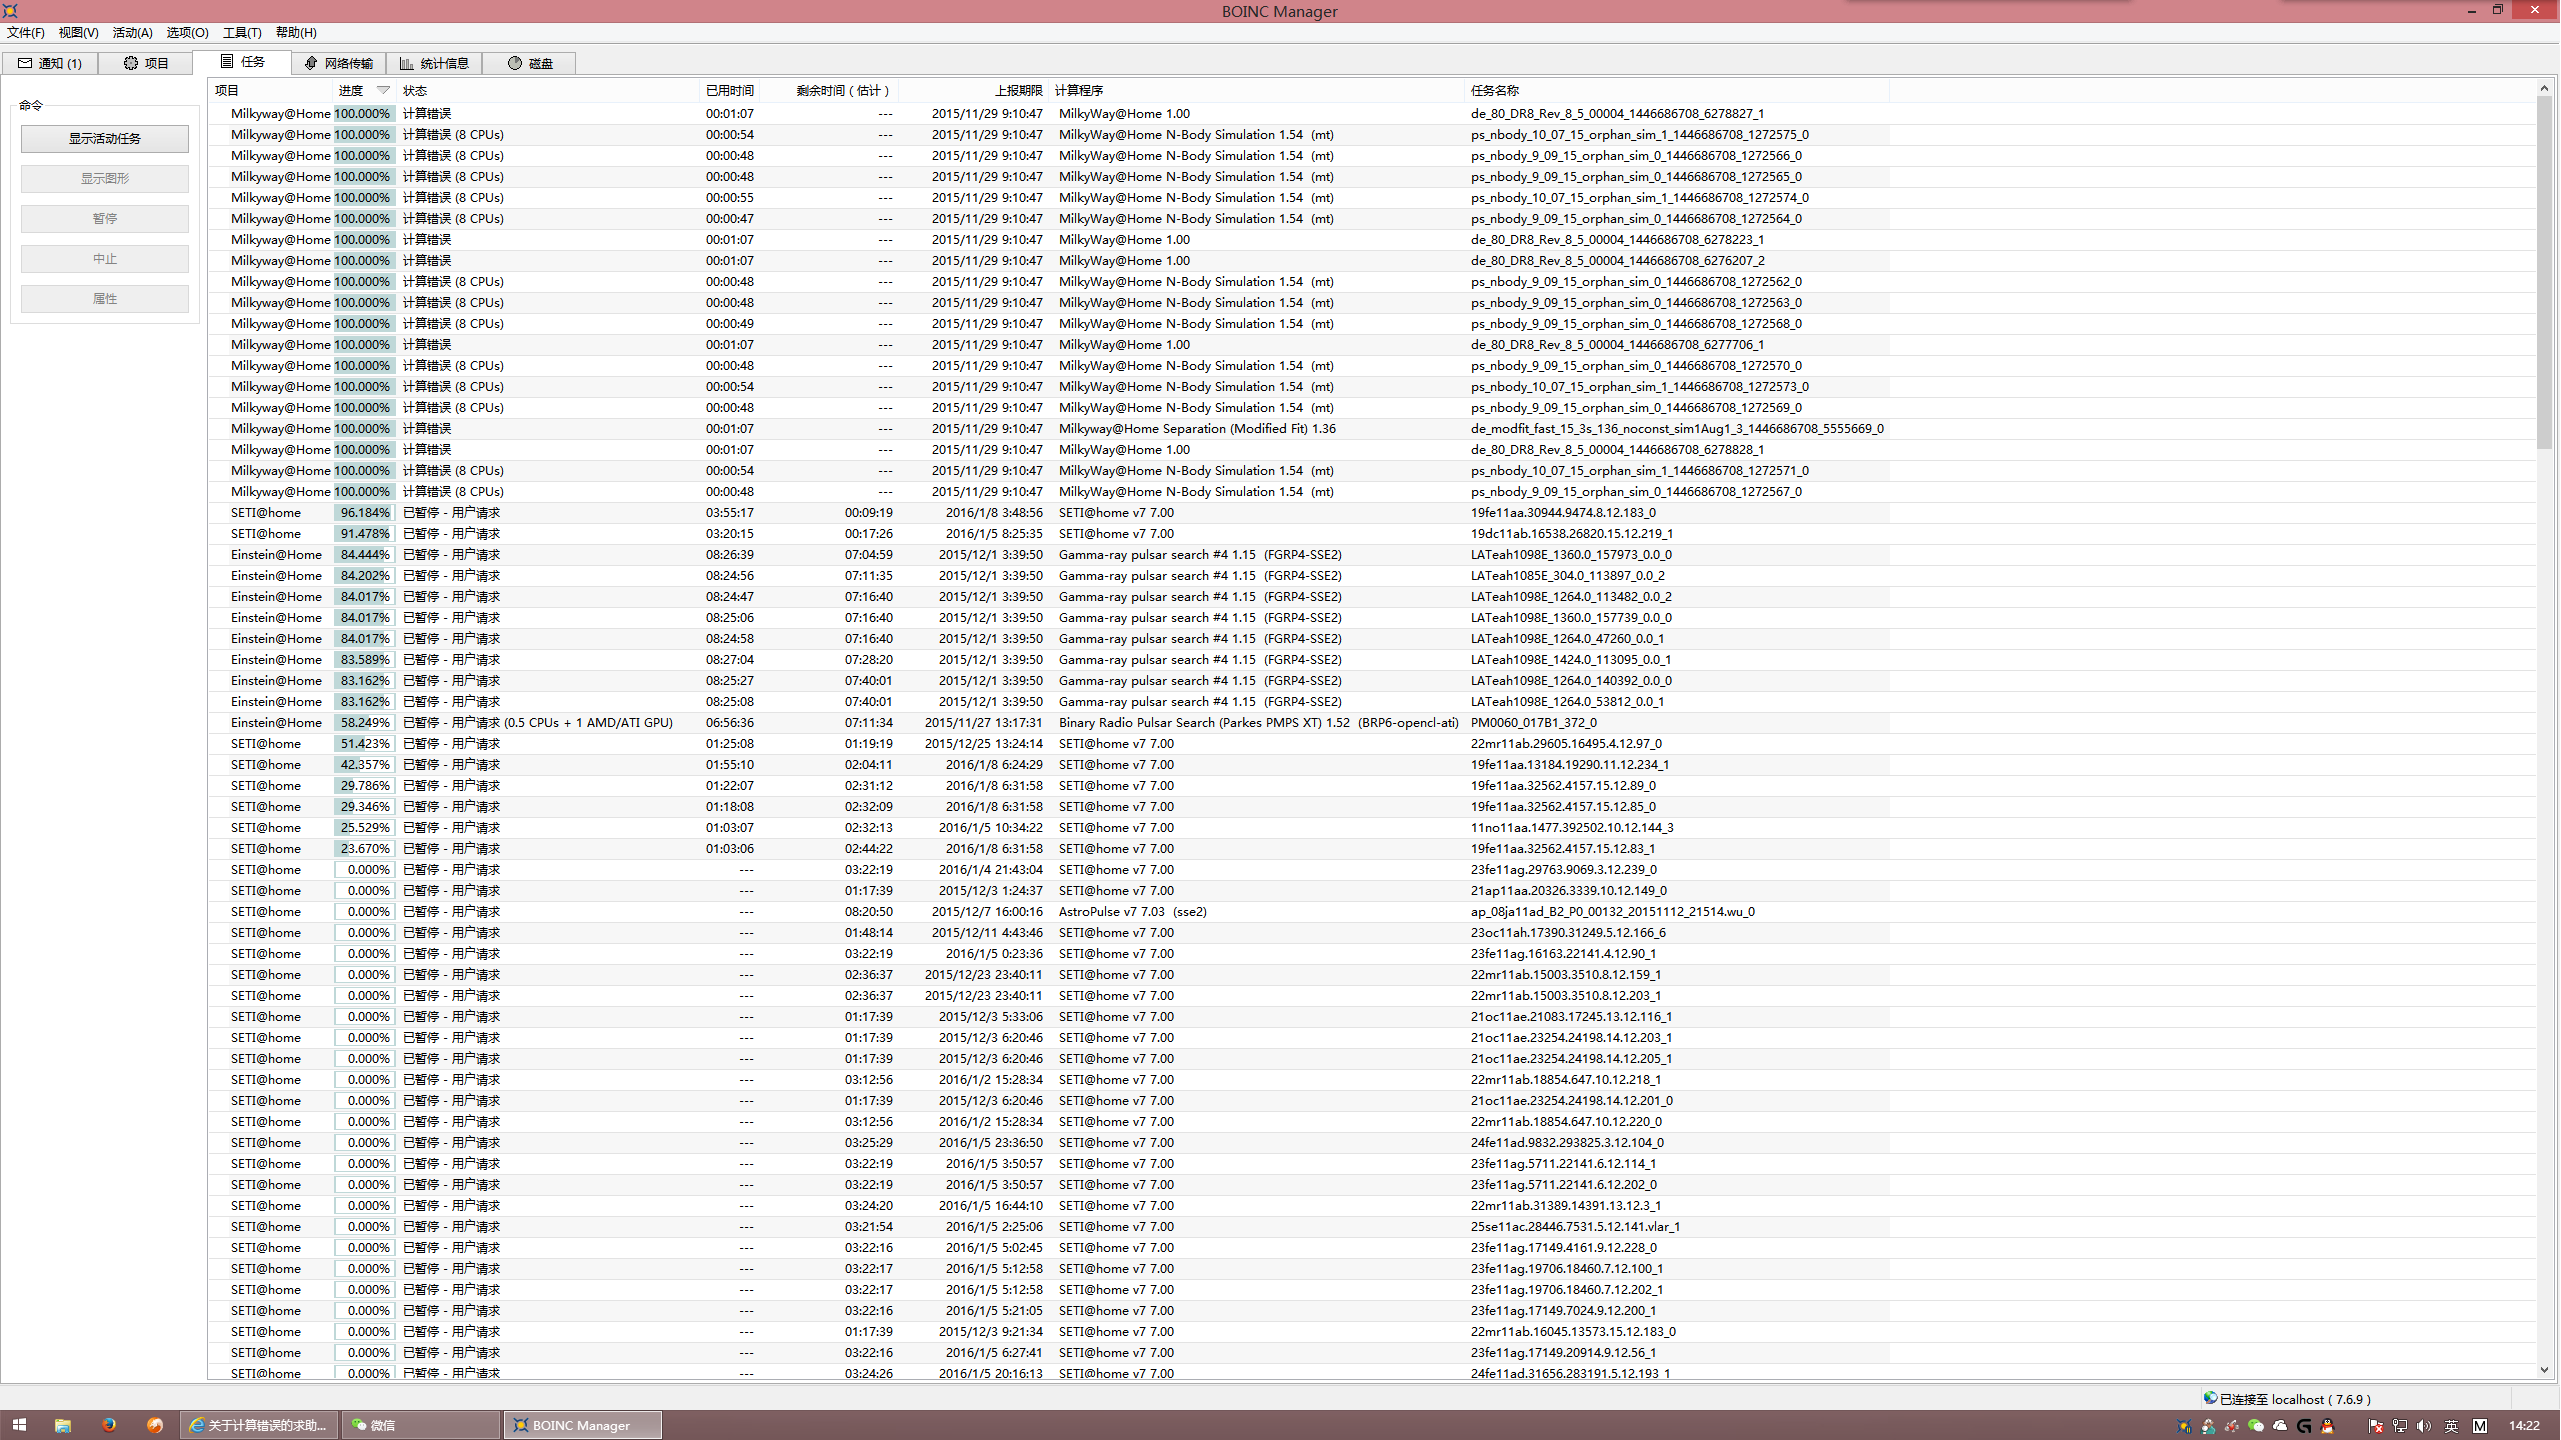The height and width of the screenshot is (1440, 2561).
Task: Click the vertical scrollbar thumb
Action: [2544, 272]
